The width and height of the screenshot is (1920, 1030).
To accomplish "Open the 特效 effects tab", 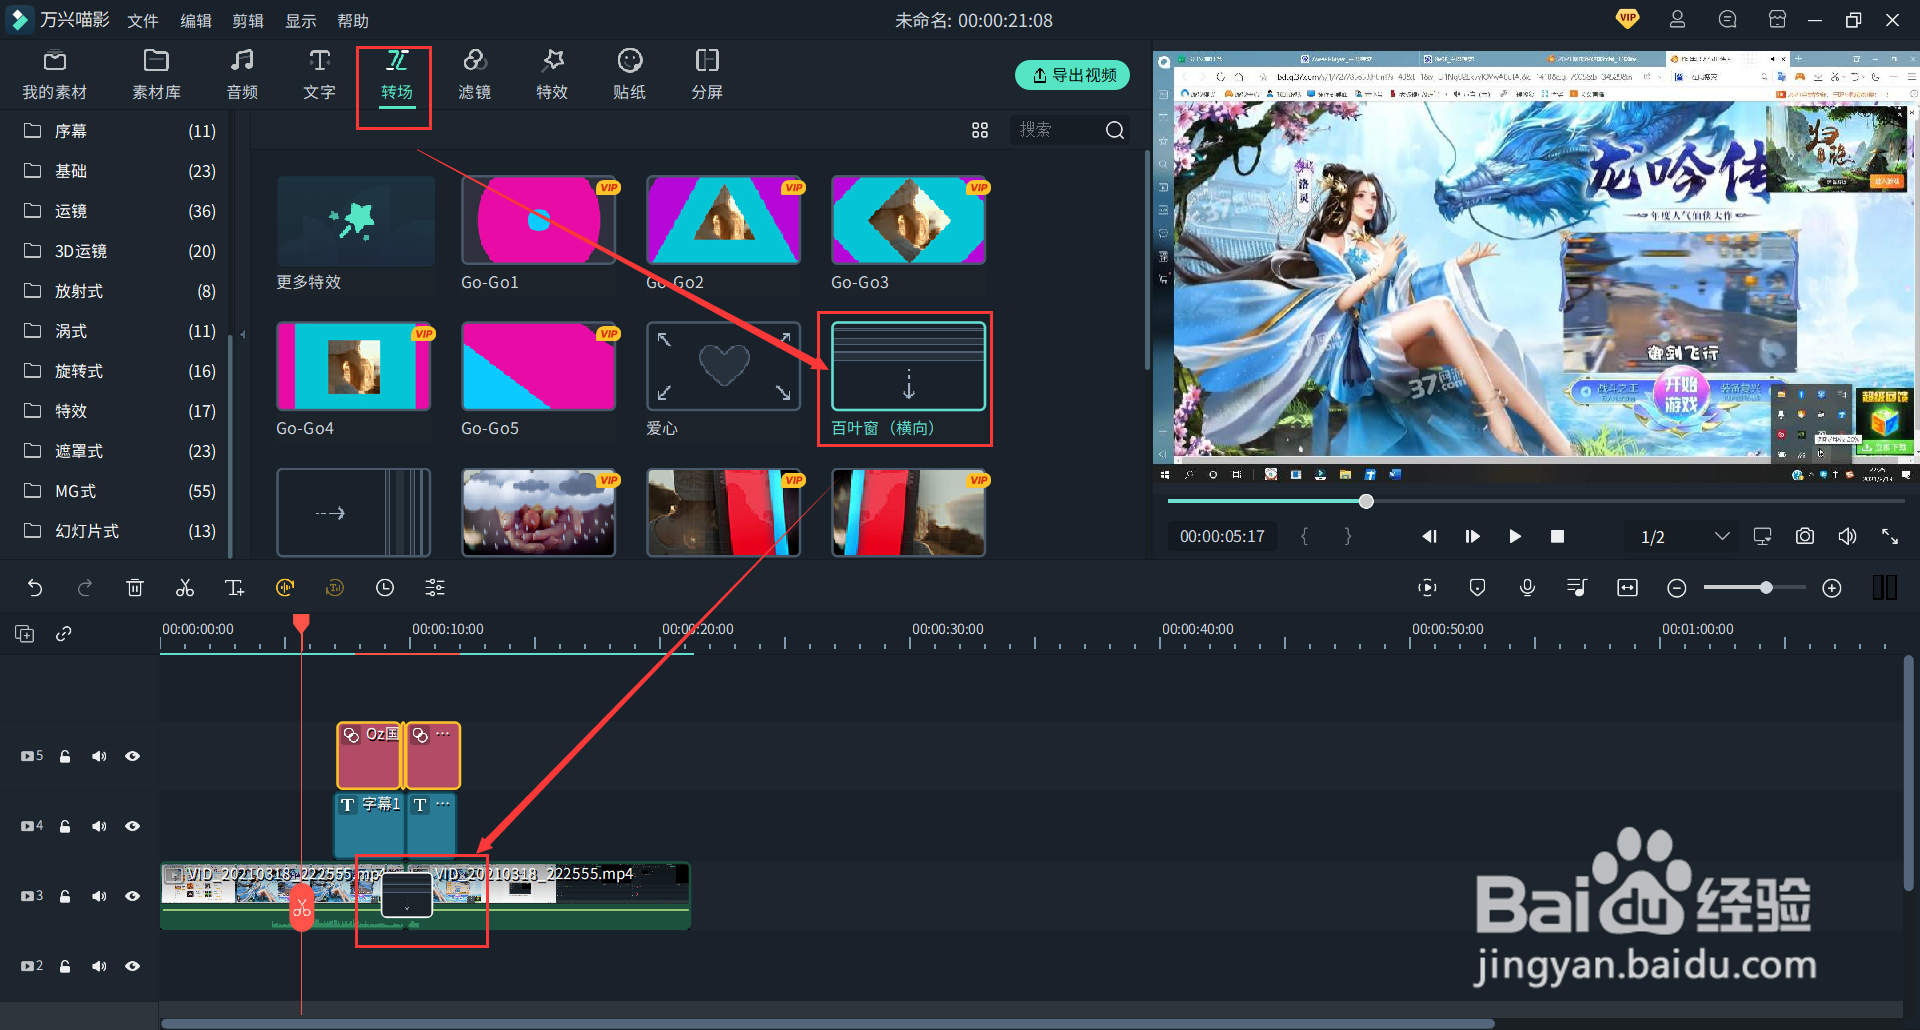I will [x=552, y=75].
